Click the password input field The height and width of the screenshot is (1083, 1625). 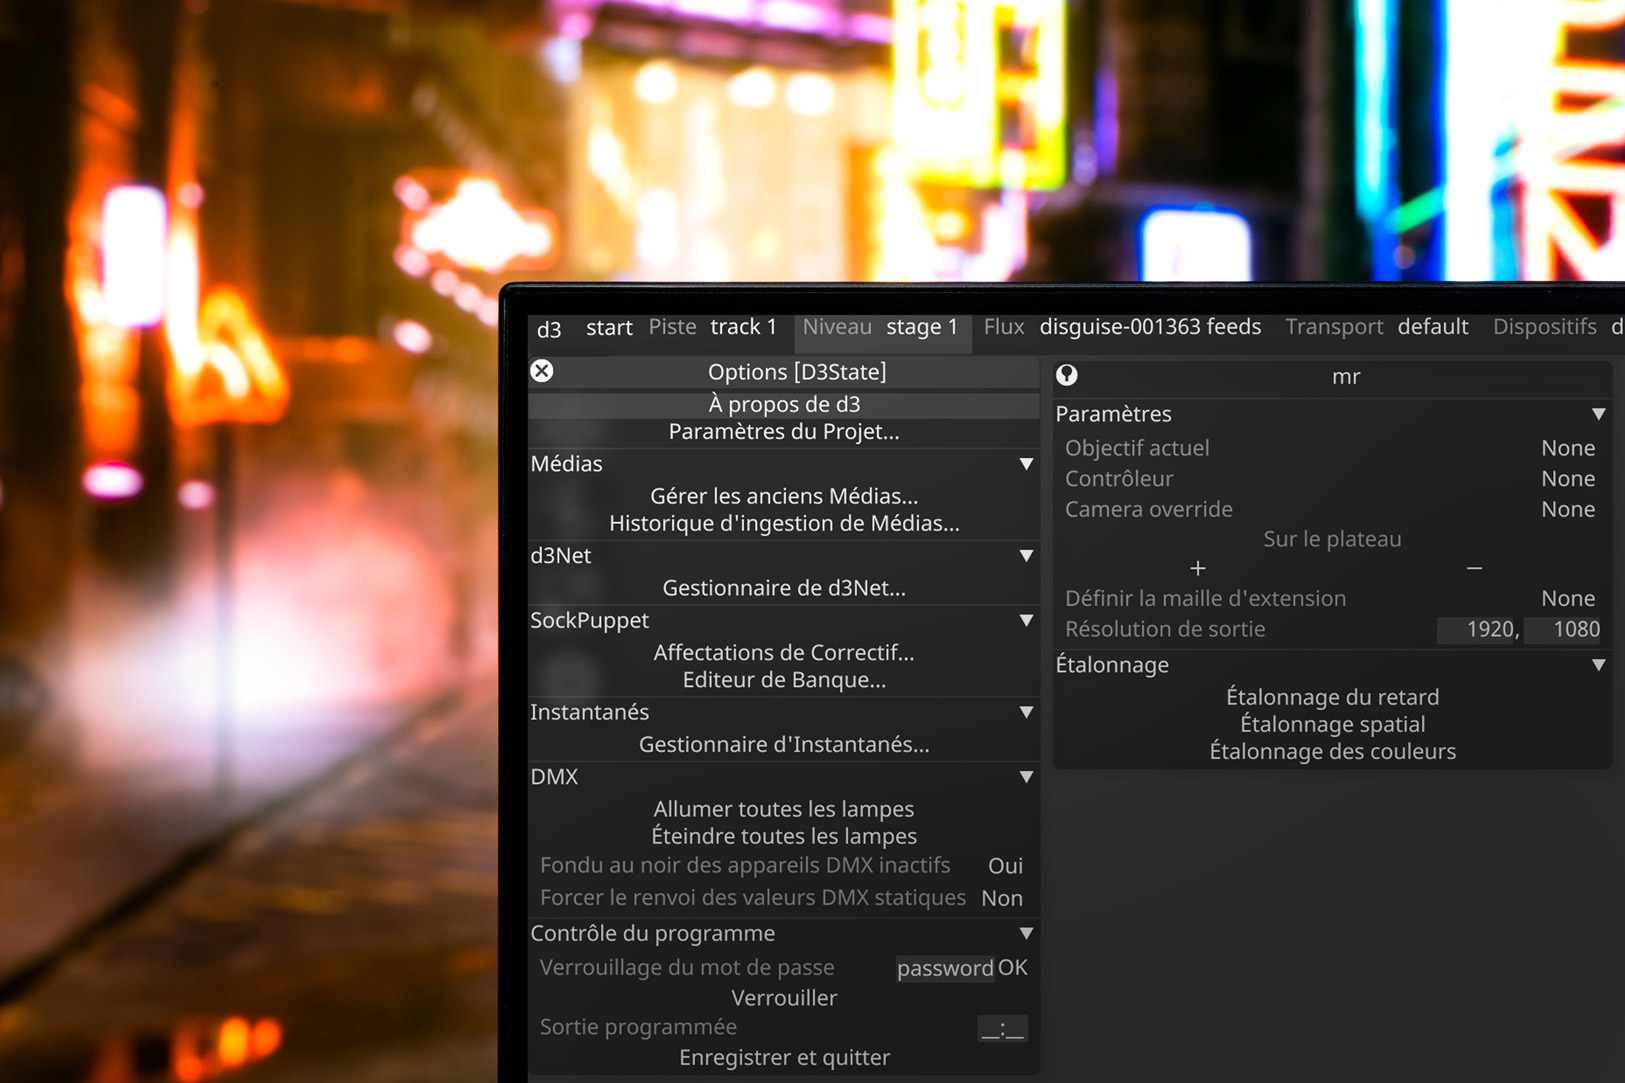tap(945, 968)
